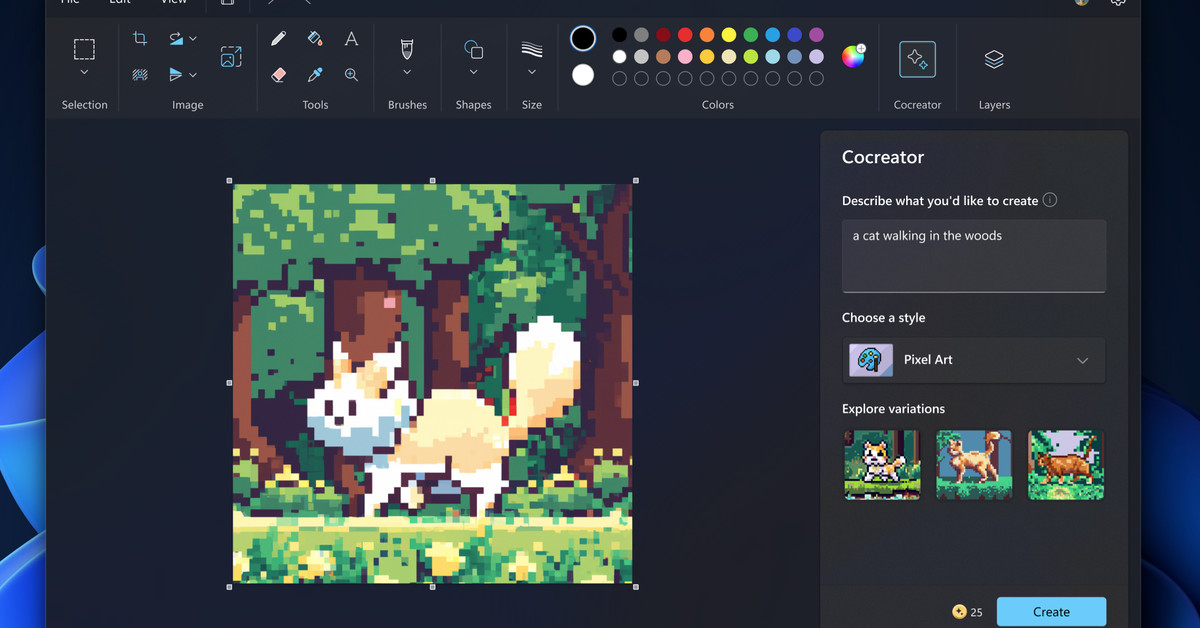Open the Layers panel
The image size is (1200, 628).
coord(994,60)
